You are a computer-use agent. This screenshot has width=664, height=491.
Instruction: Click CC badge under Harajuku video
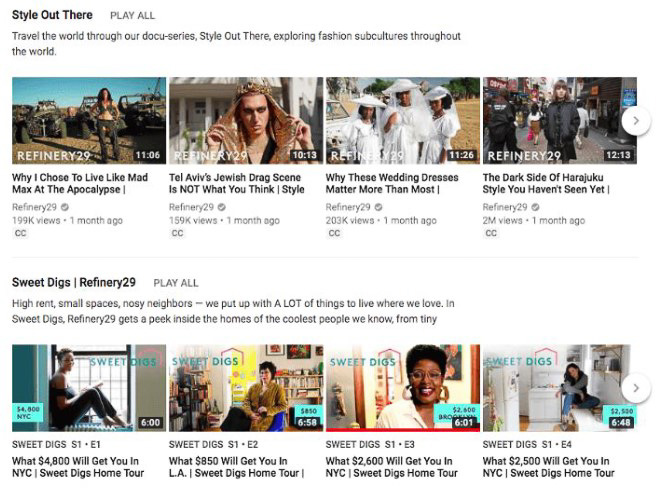[491, 233]
